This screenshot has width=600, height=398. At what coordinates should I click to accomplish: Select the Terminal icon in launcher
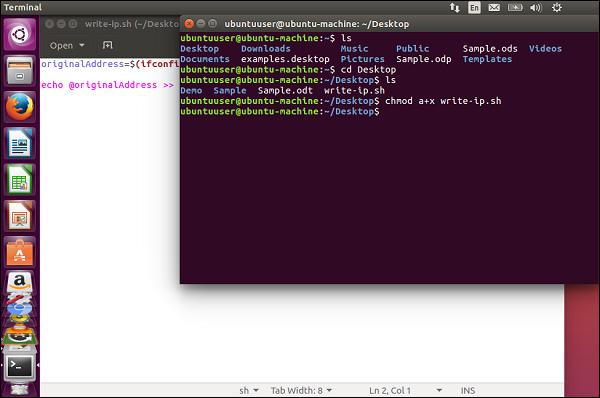[20, 367]
